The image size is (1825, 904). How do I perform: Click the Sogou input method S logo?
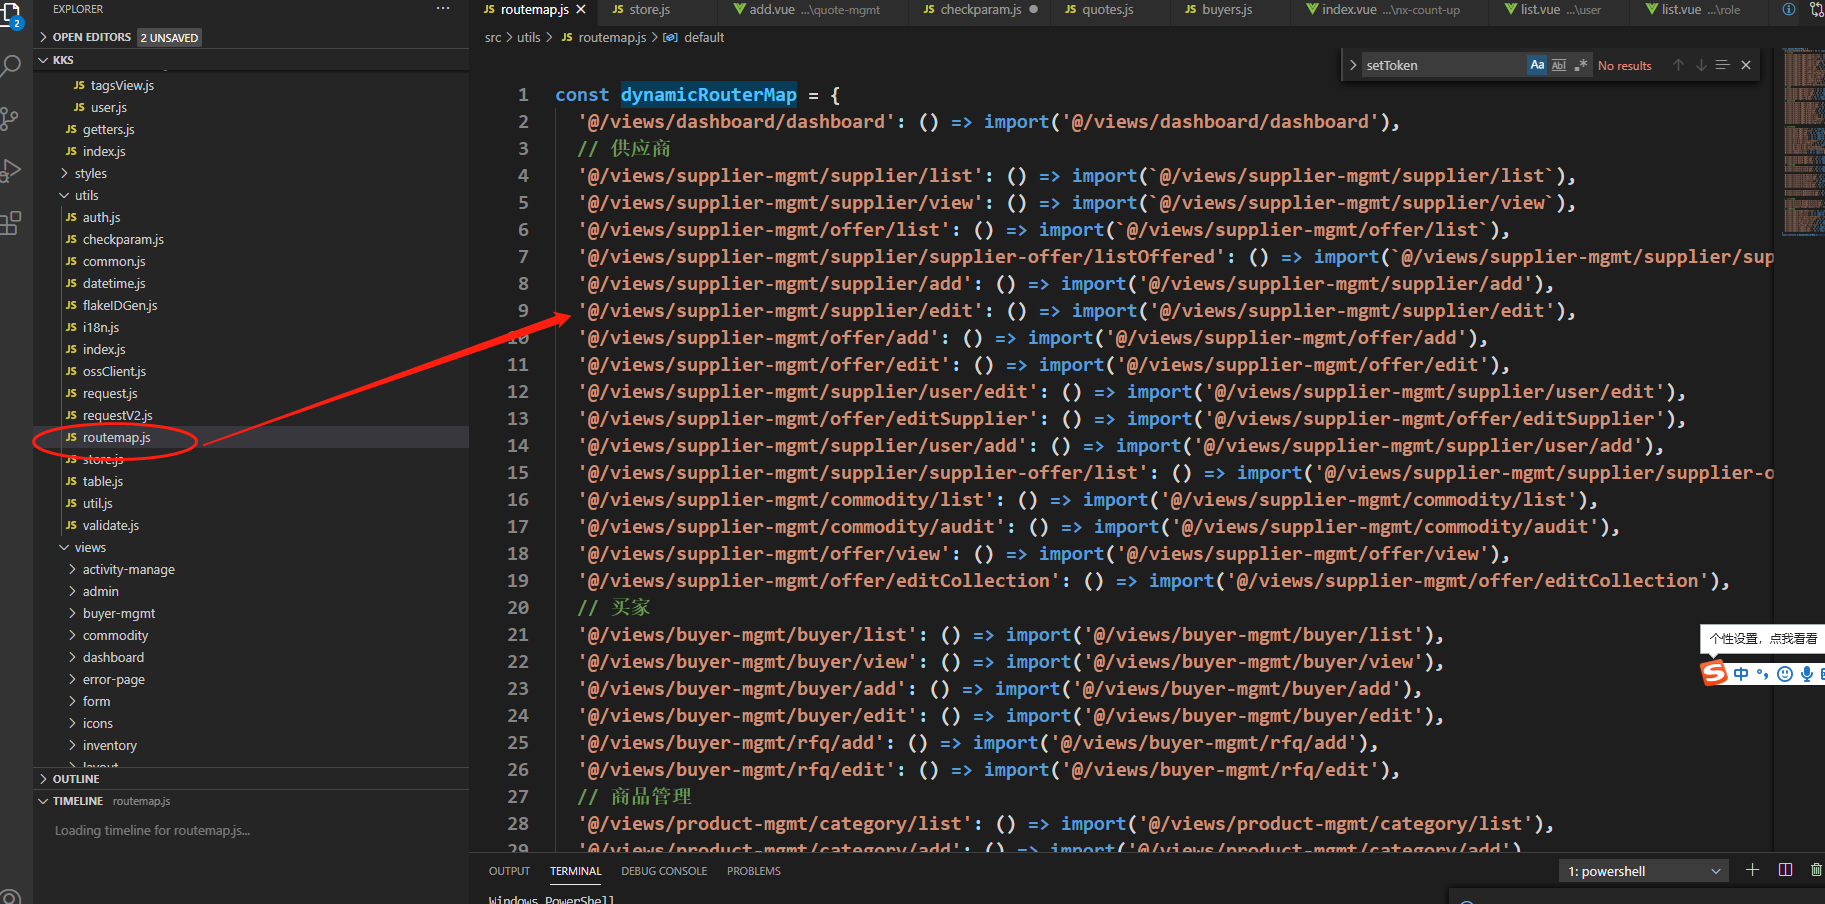(1714, 673)
